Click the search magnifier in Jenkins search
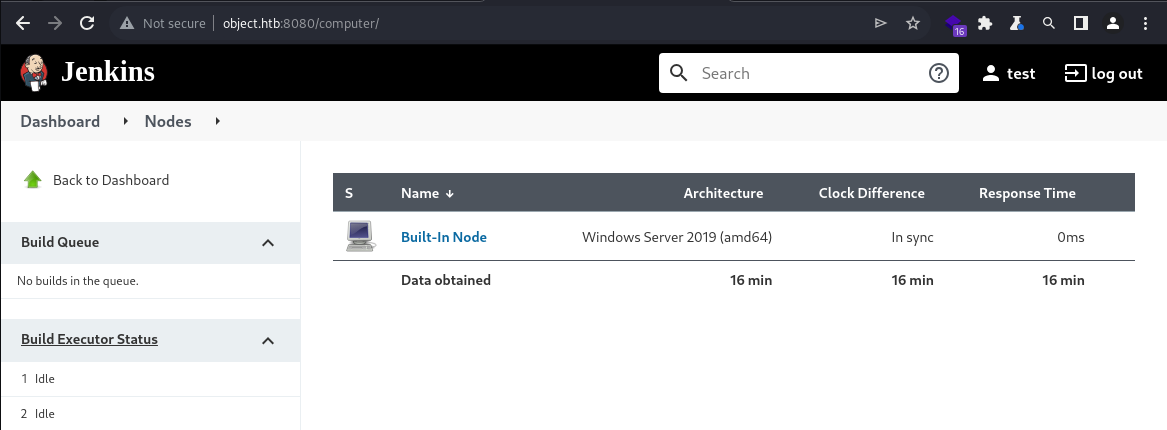Image resolution: width=1167 pixels, height=430 pixels. click(x=678, y=73)
